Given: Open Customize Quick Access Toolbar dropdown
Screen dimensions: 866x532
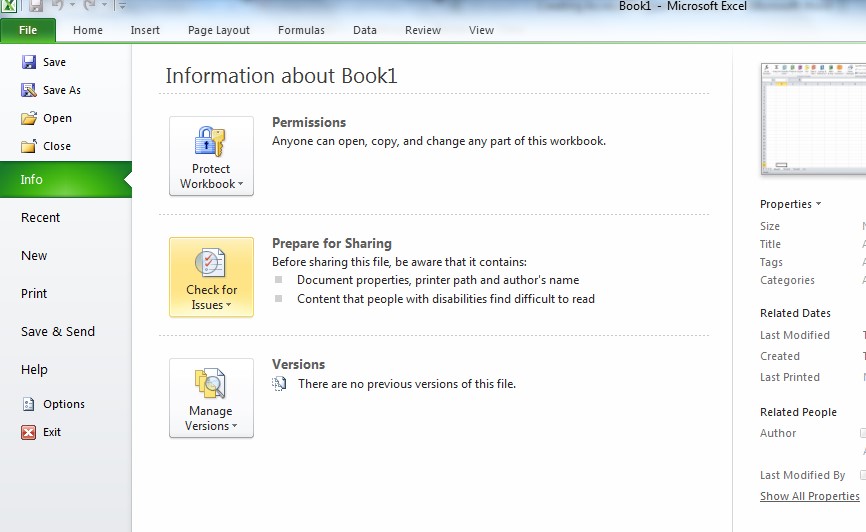Looking at the screenshot, I should click(122, 6).
